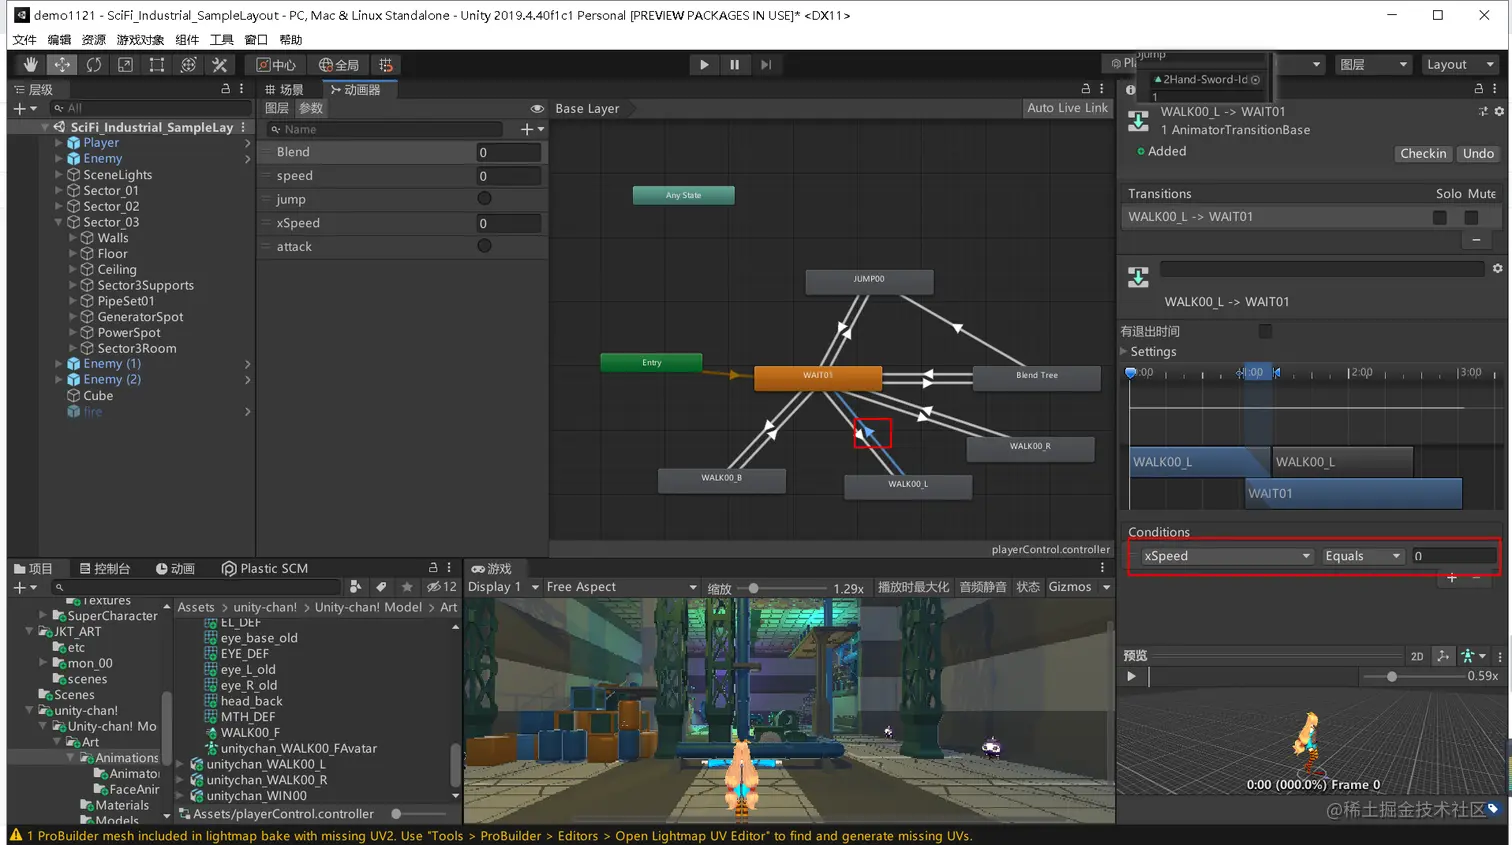Select the Rect Transform tool
The width and height of the screenshot is (1512, 845).
pyautogui.click(x=157, y=65)
